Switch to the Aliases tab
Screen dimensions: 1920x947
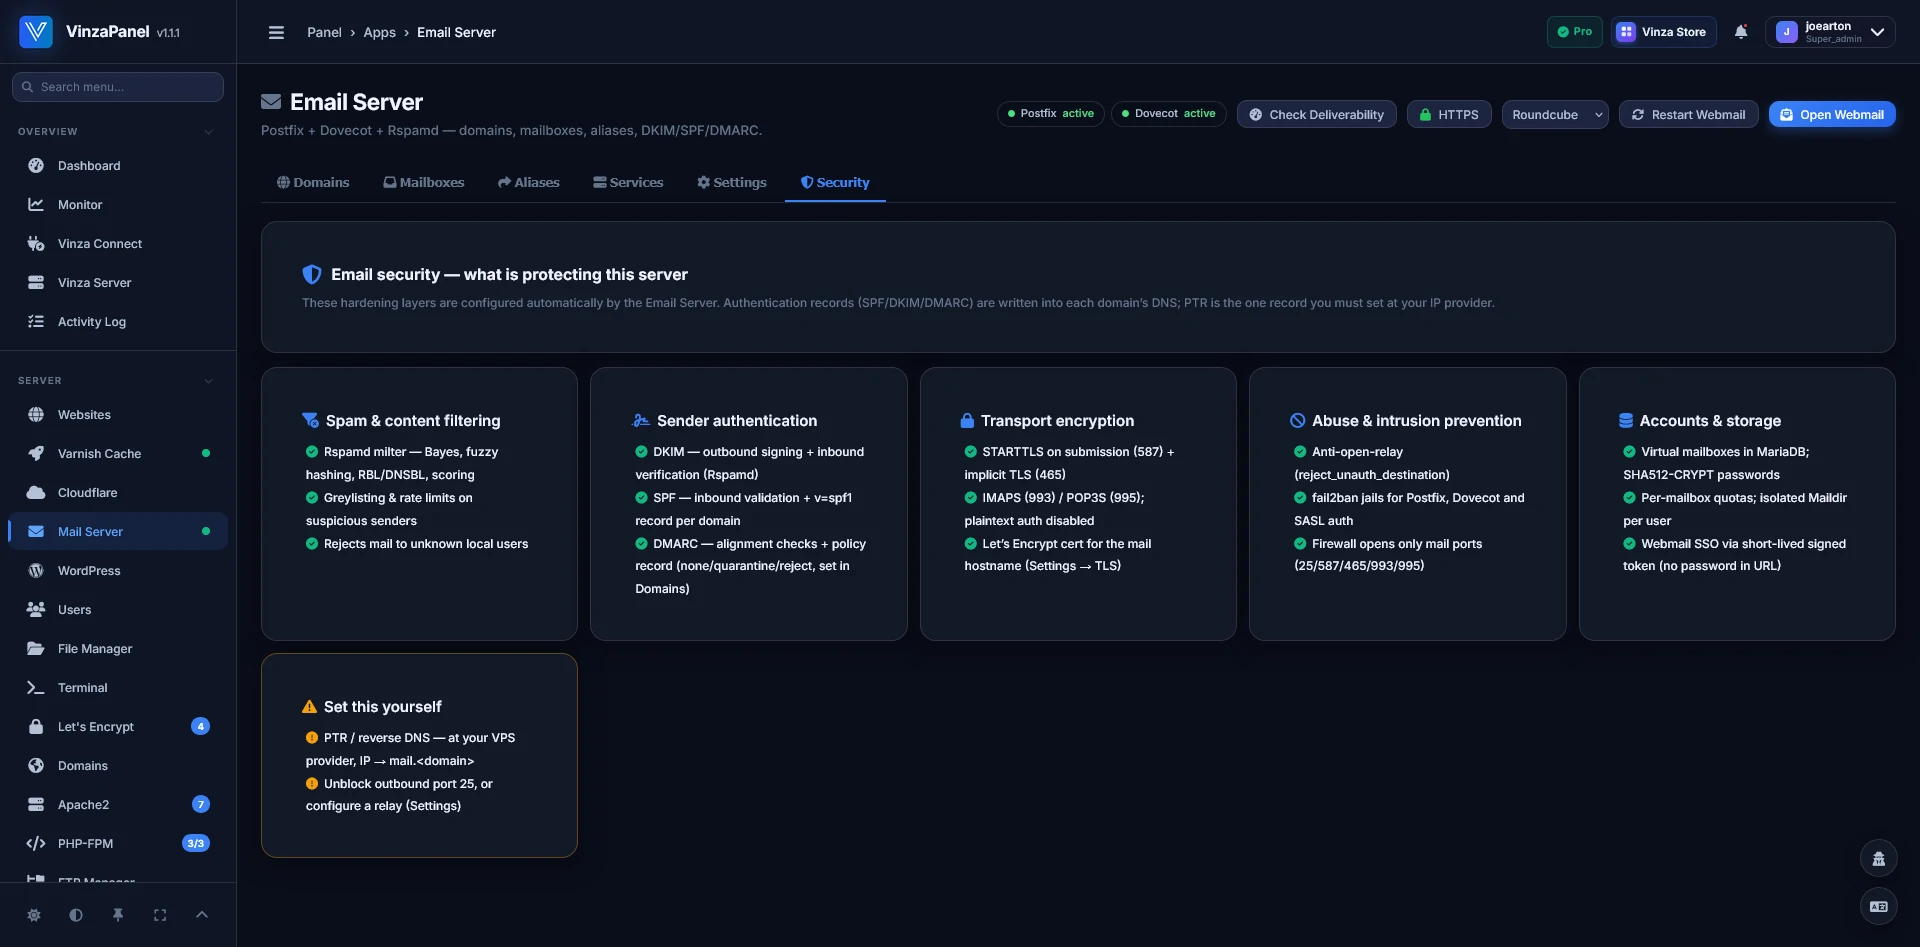(529, 183)
